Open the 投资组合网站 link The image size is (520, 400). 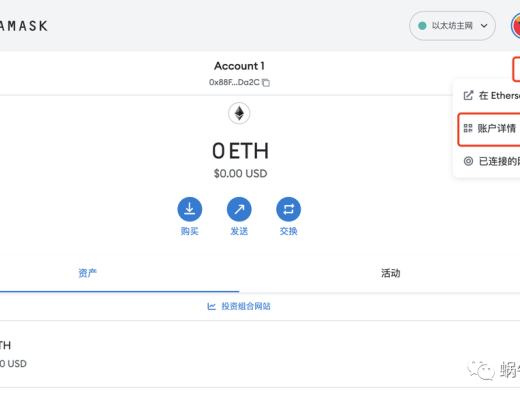pos(239,306)
